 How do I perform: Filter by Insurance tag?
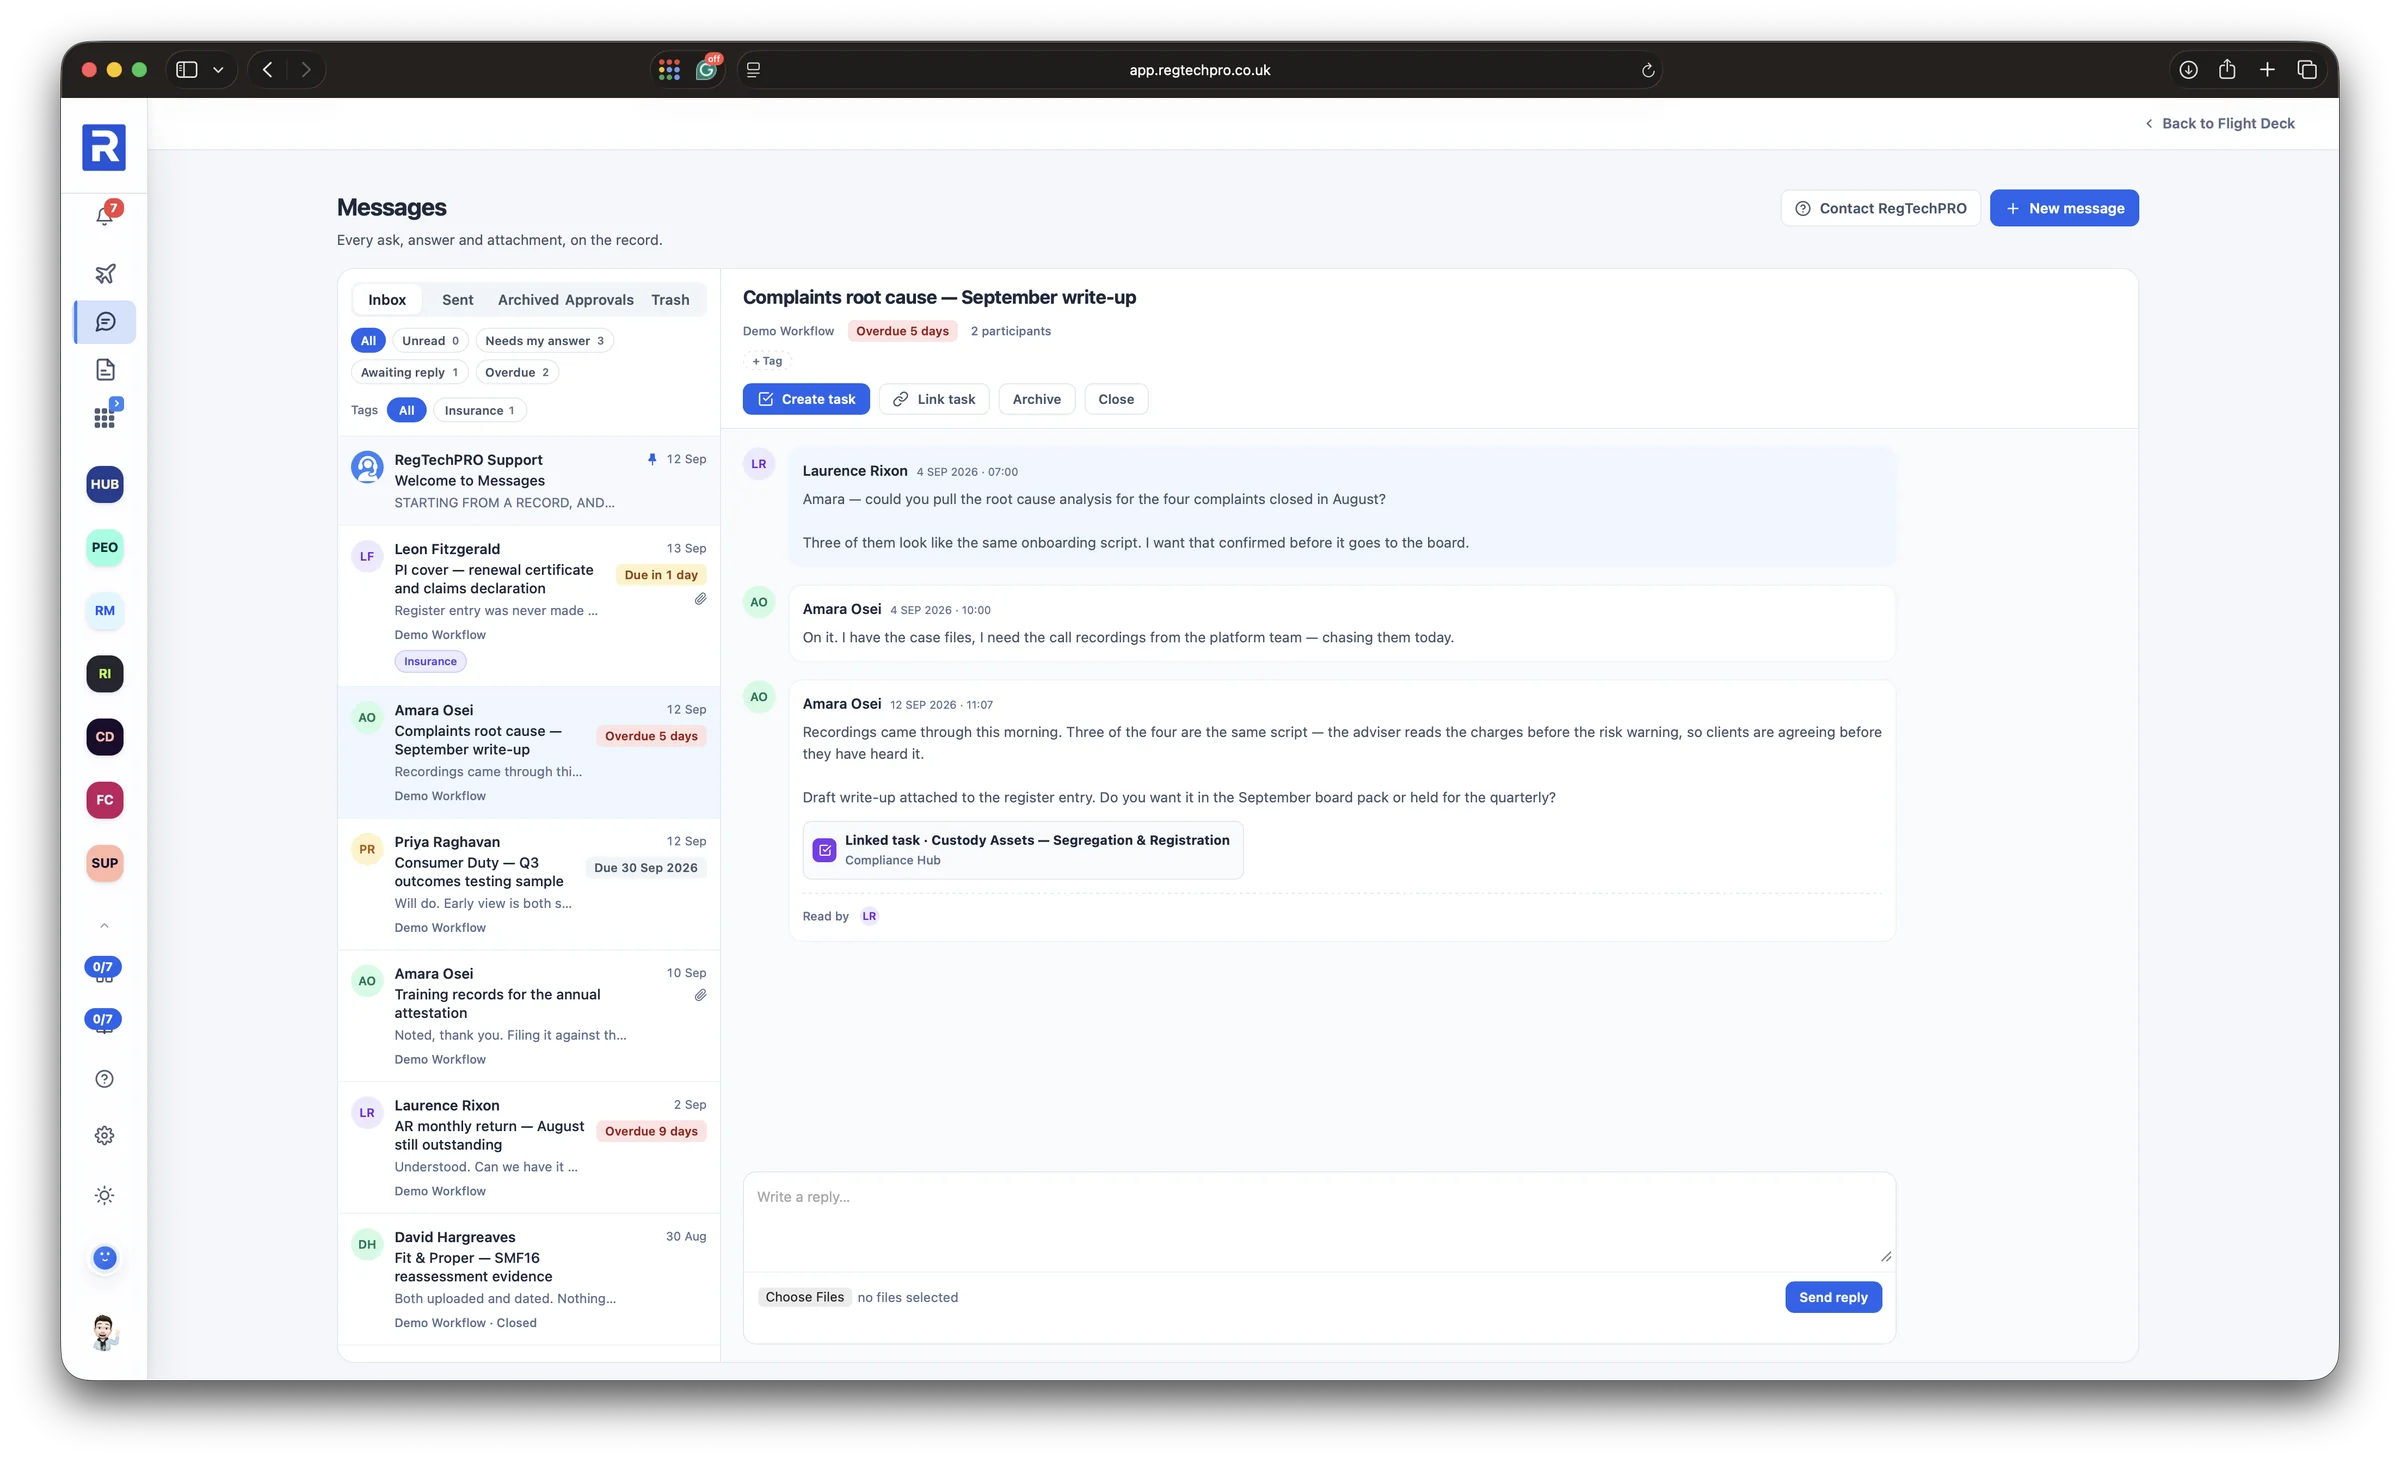pyautogui.click(x=479, y=410)
